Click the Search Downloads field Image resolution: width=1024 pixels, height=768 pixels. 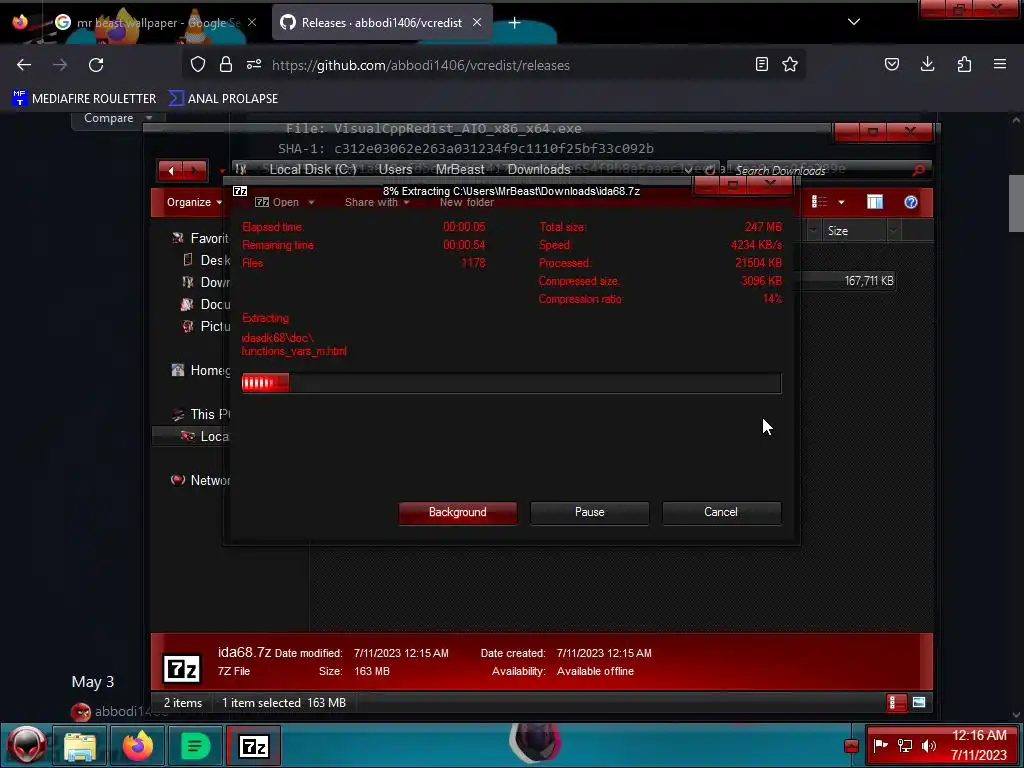(820, 170)
